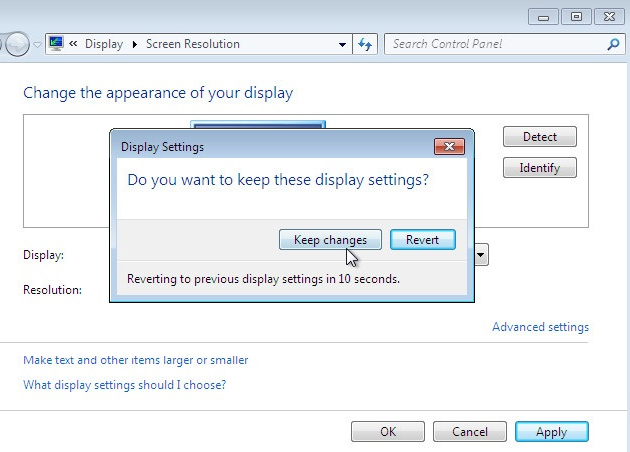Open 'Make text and other items larger' link
This screenshot has height=452, width=630.
135,360
